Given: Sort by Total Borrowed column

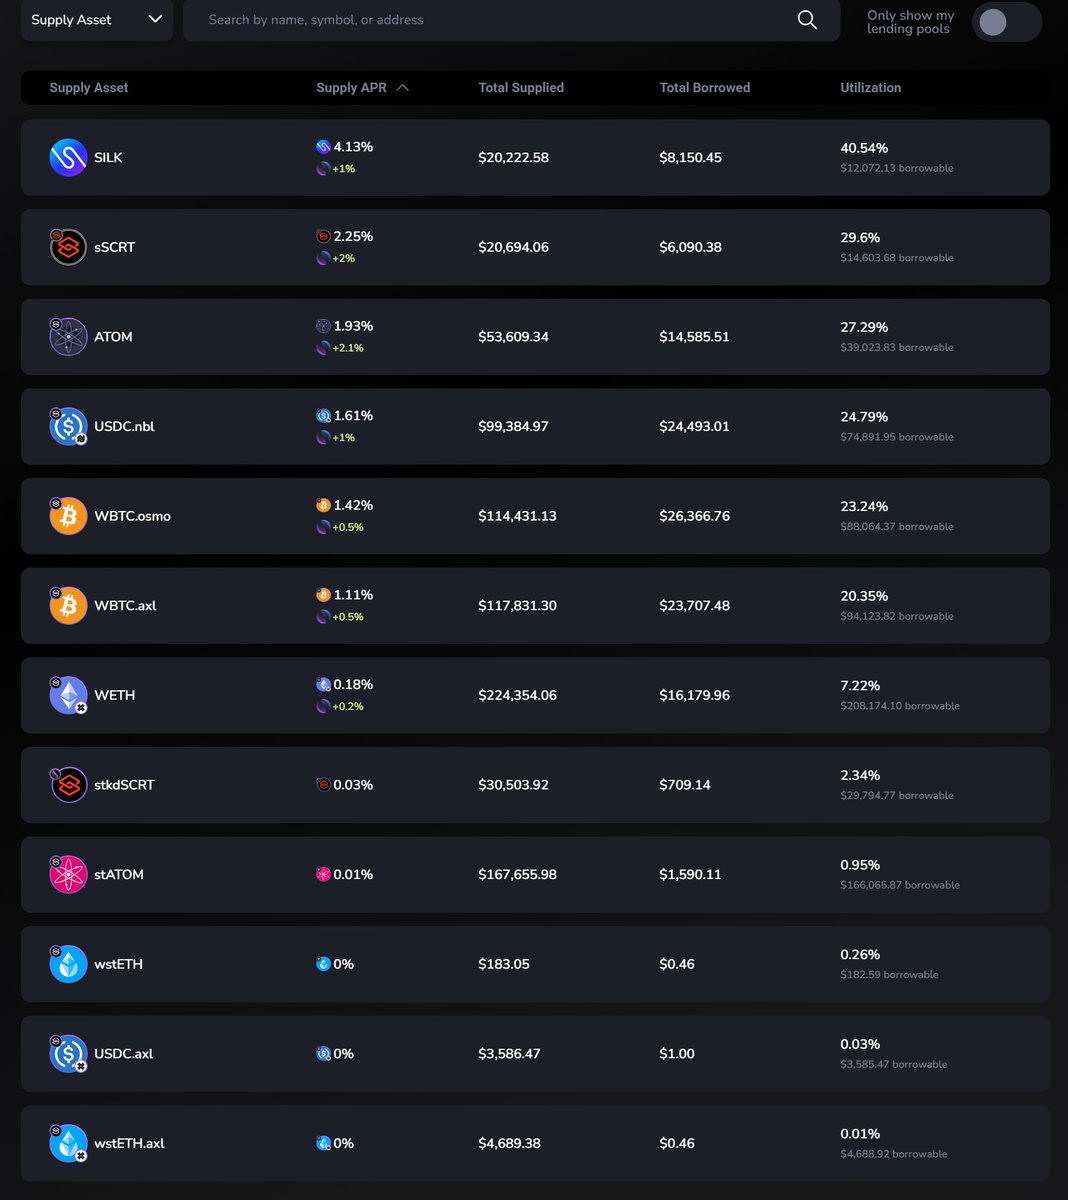Looking at the screenshot, I should click(705, 88).
